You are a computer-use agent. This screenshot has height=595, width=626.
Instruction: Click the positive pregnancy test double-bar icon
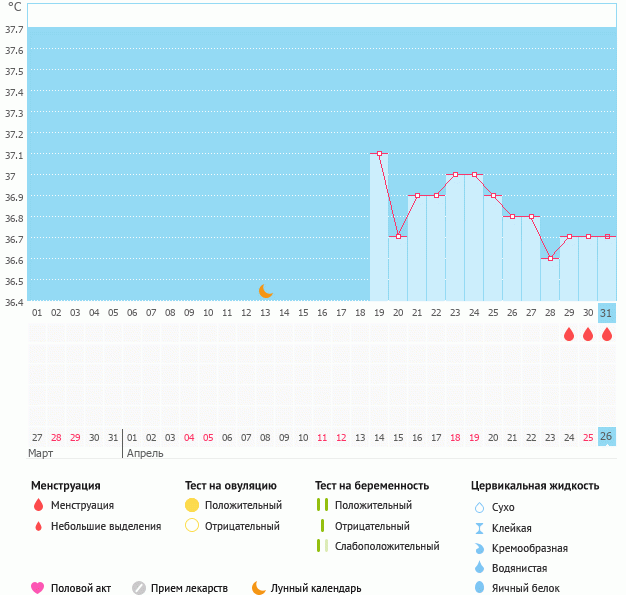(322, 505)
